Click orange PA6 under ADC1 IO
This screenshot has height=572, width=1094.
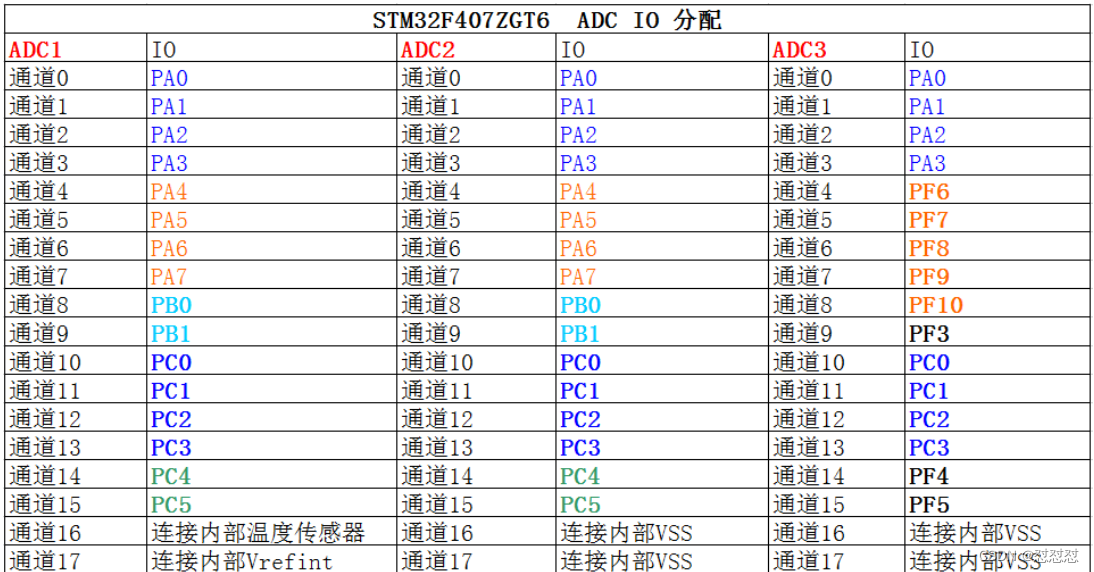170,248
